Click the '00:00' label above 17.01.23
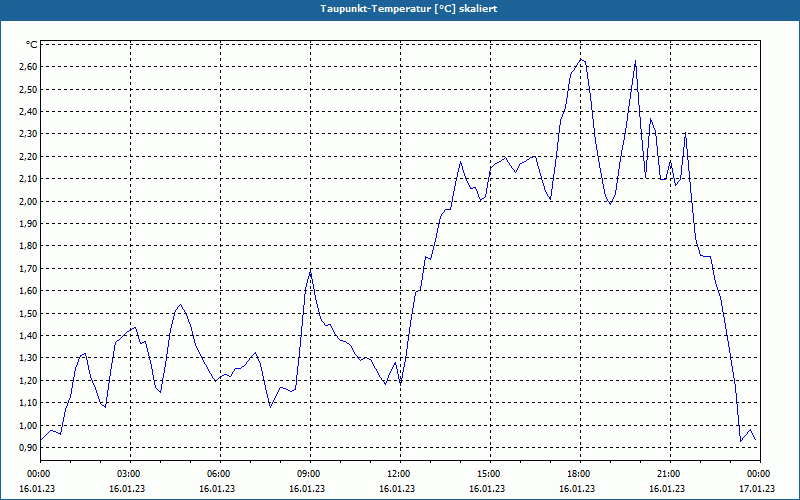Screen dimensions: 800x500 (757, 474)
